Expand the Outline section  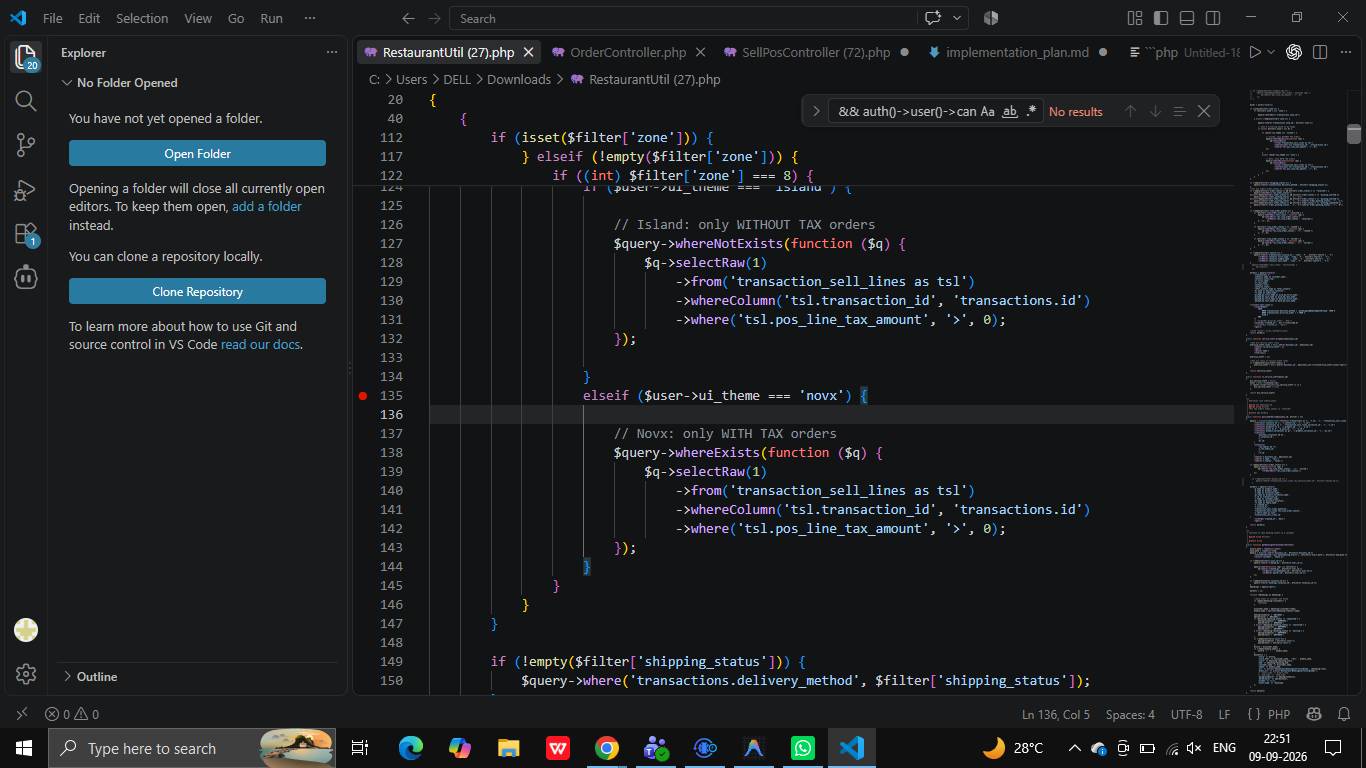97,676
